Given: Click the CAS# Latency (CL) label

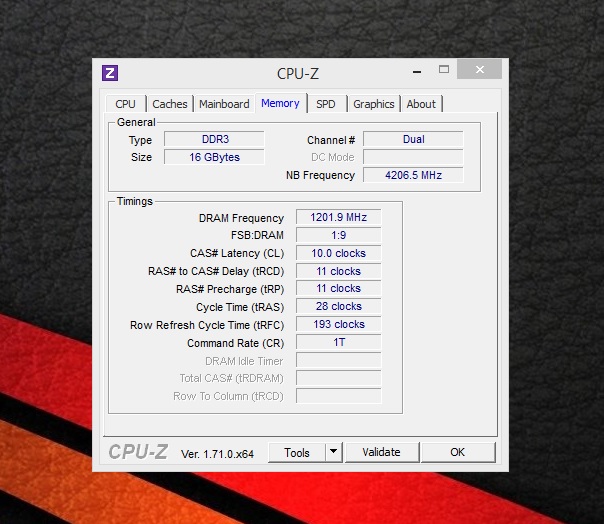Looking at the screenshot, I should (237, 254).
